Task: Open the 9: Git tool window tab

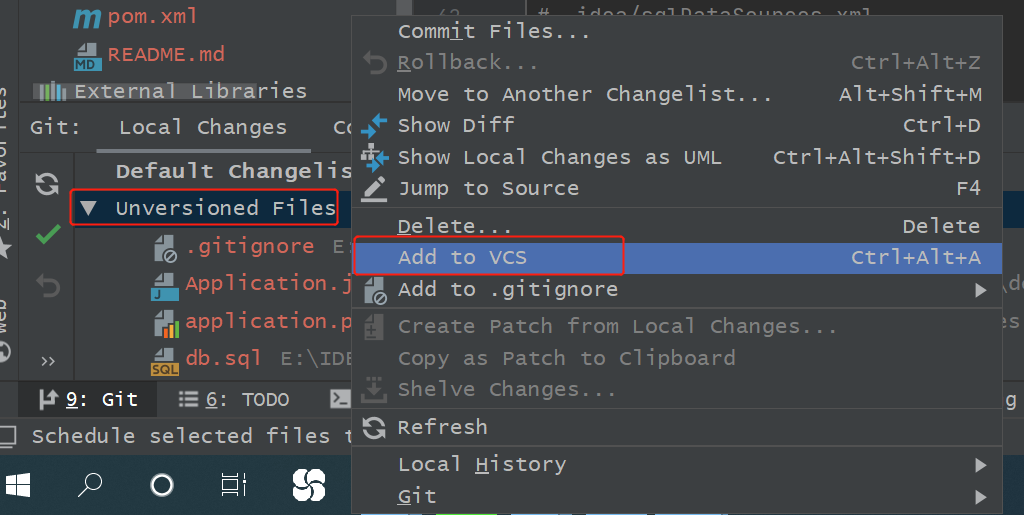Action: (x=88, y=399)
